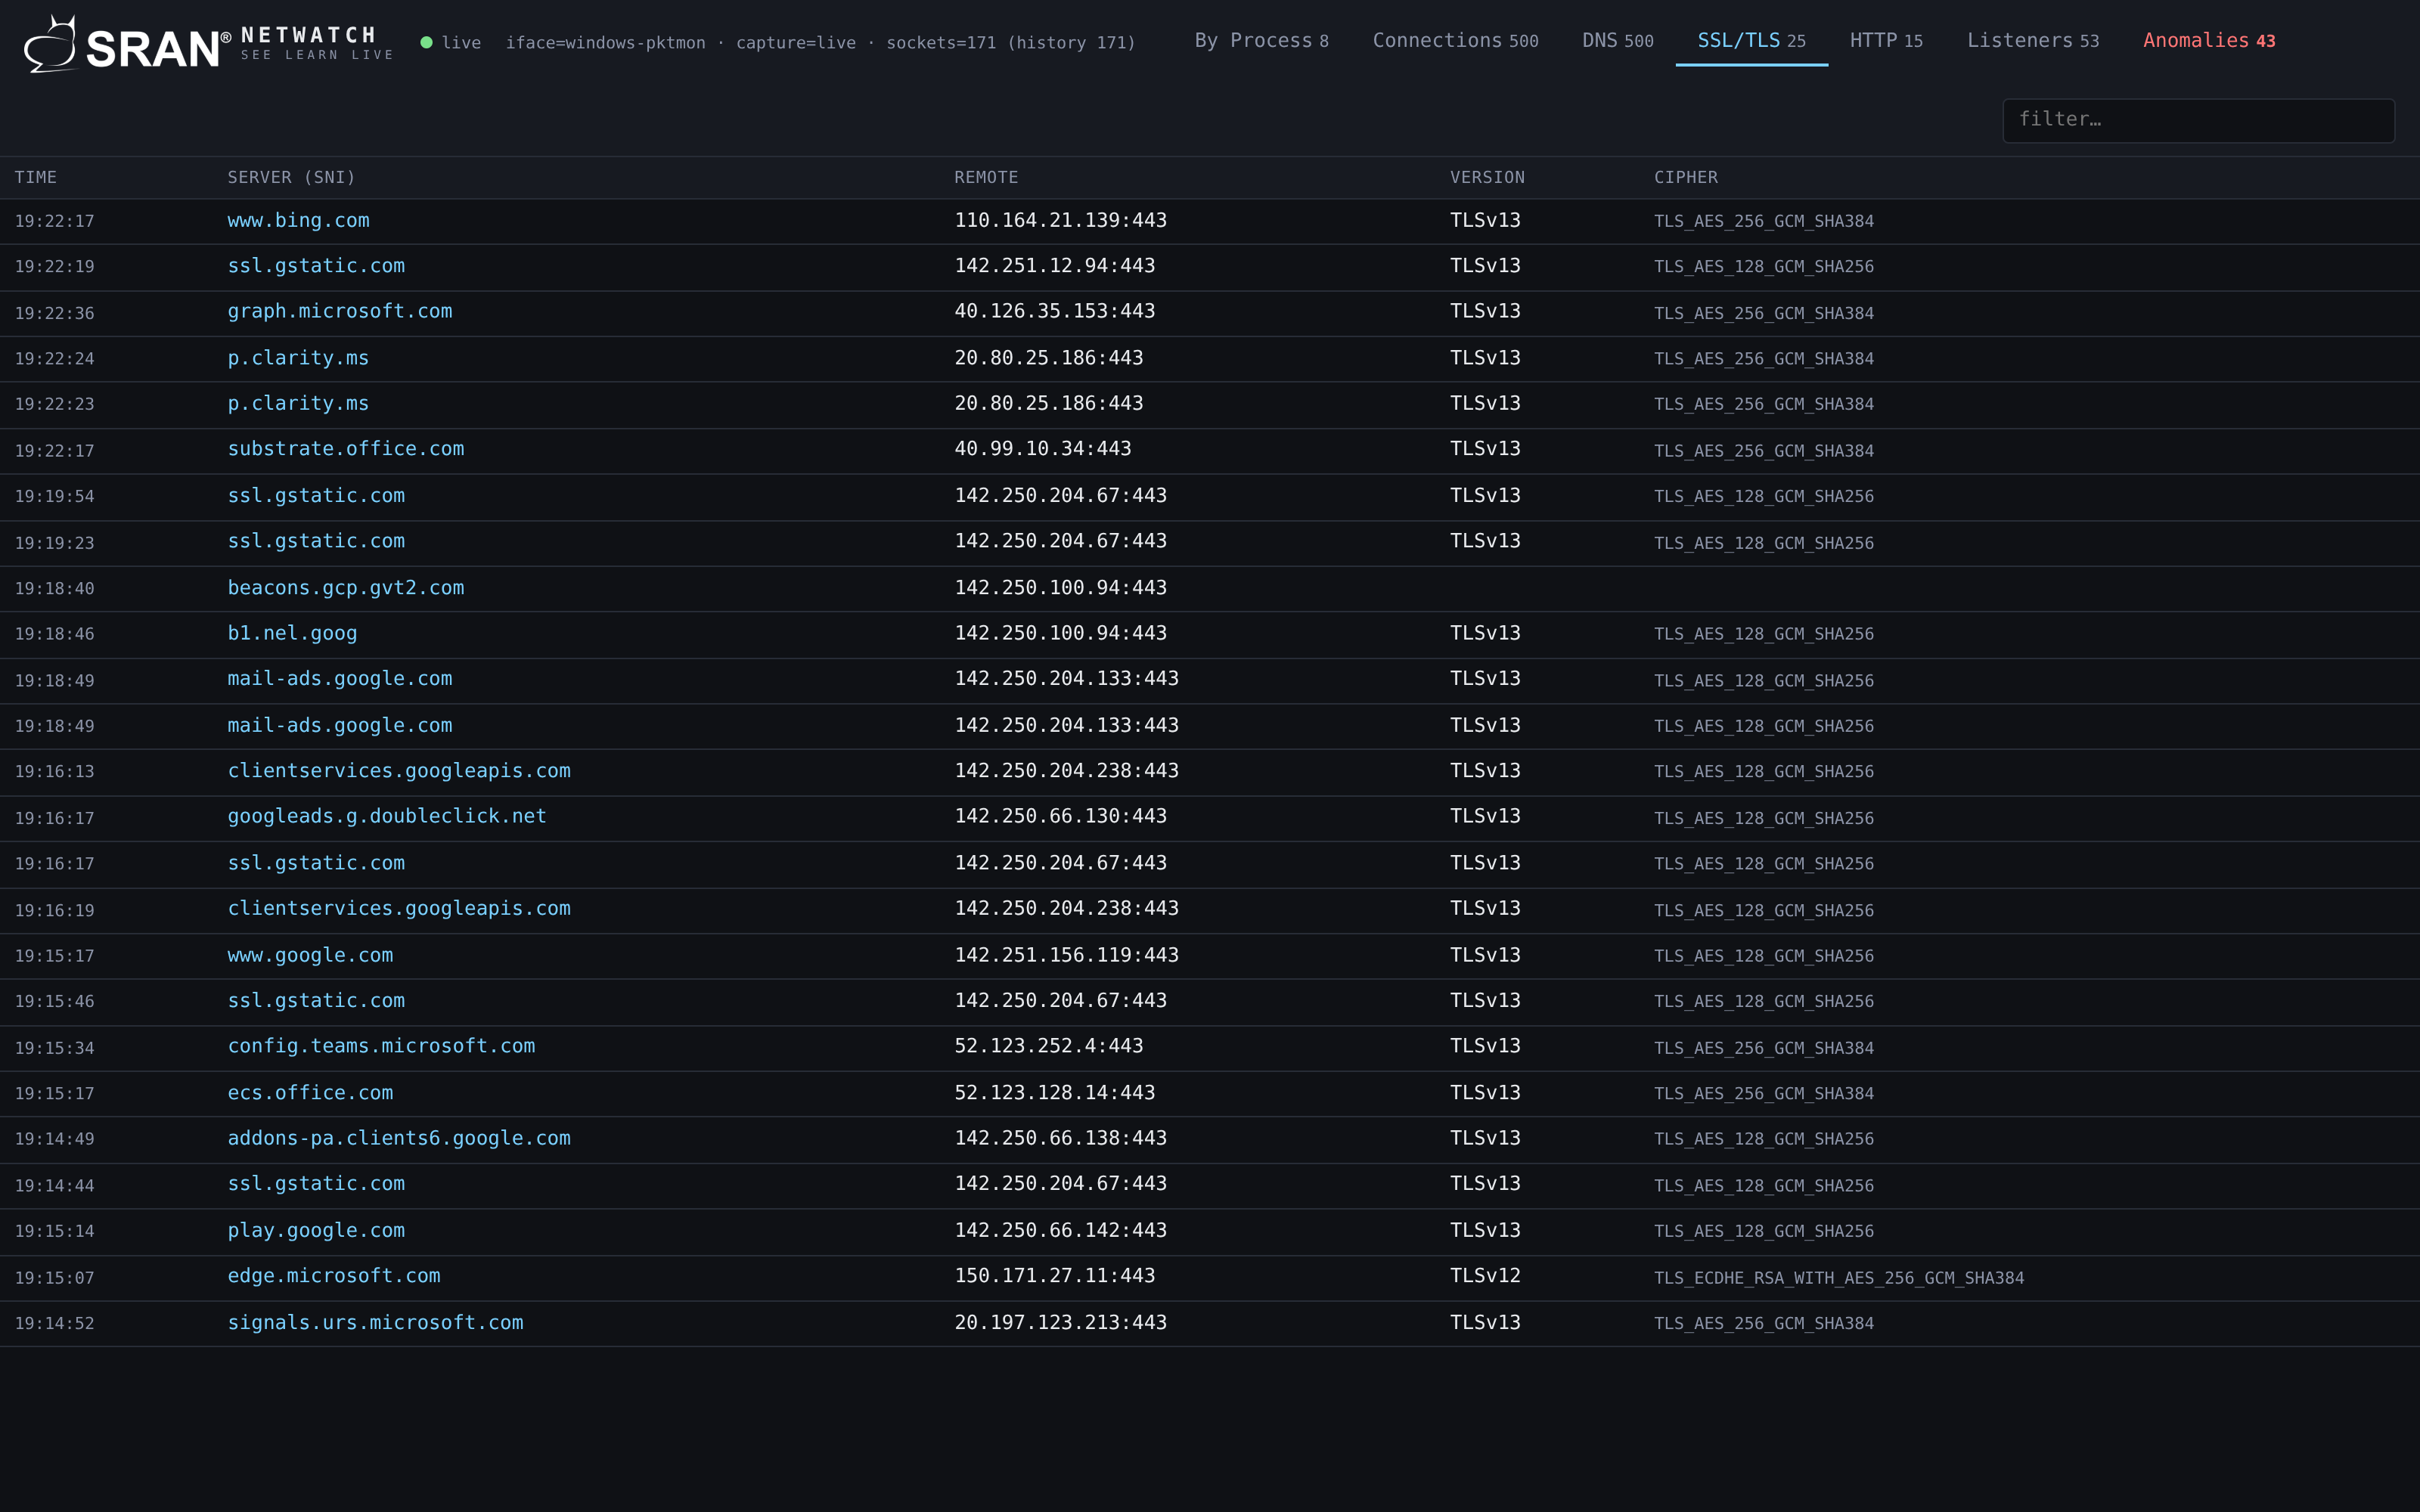Select remote address 52.123.252.4:443
2420x1512 pixels.
(1049, 1047)
